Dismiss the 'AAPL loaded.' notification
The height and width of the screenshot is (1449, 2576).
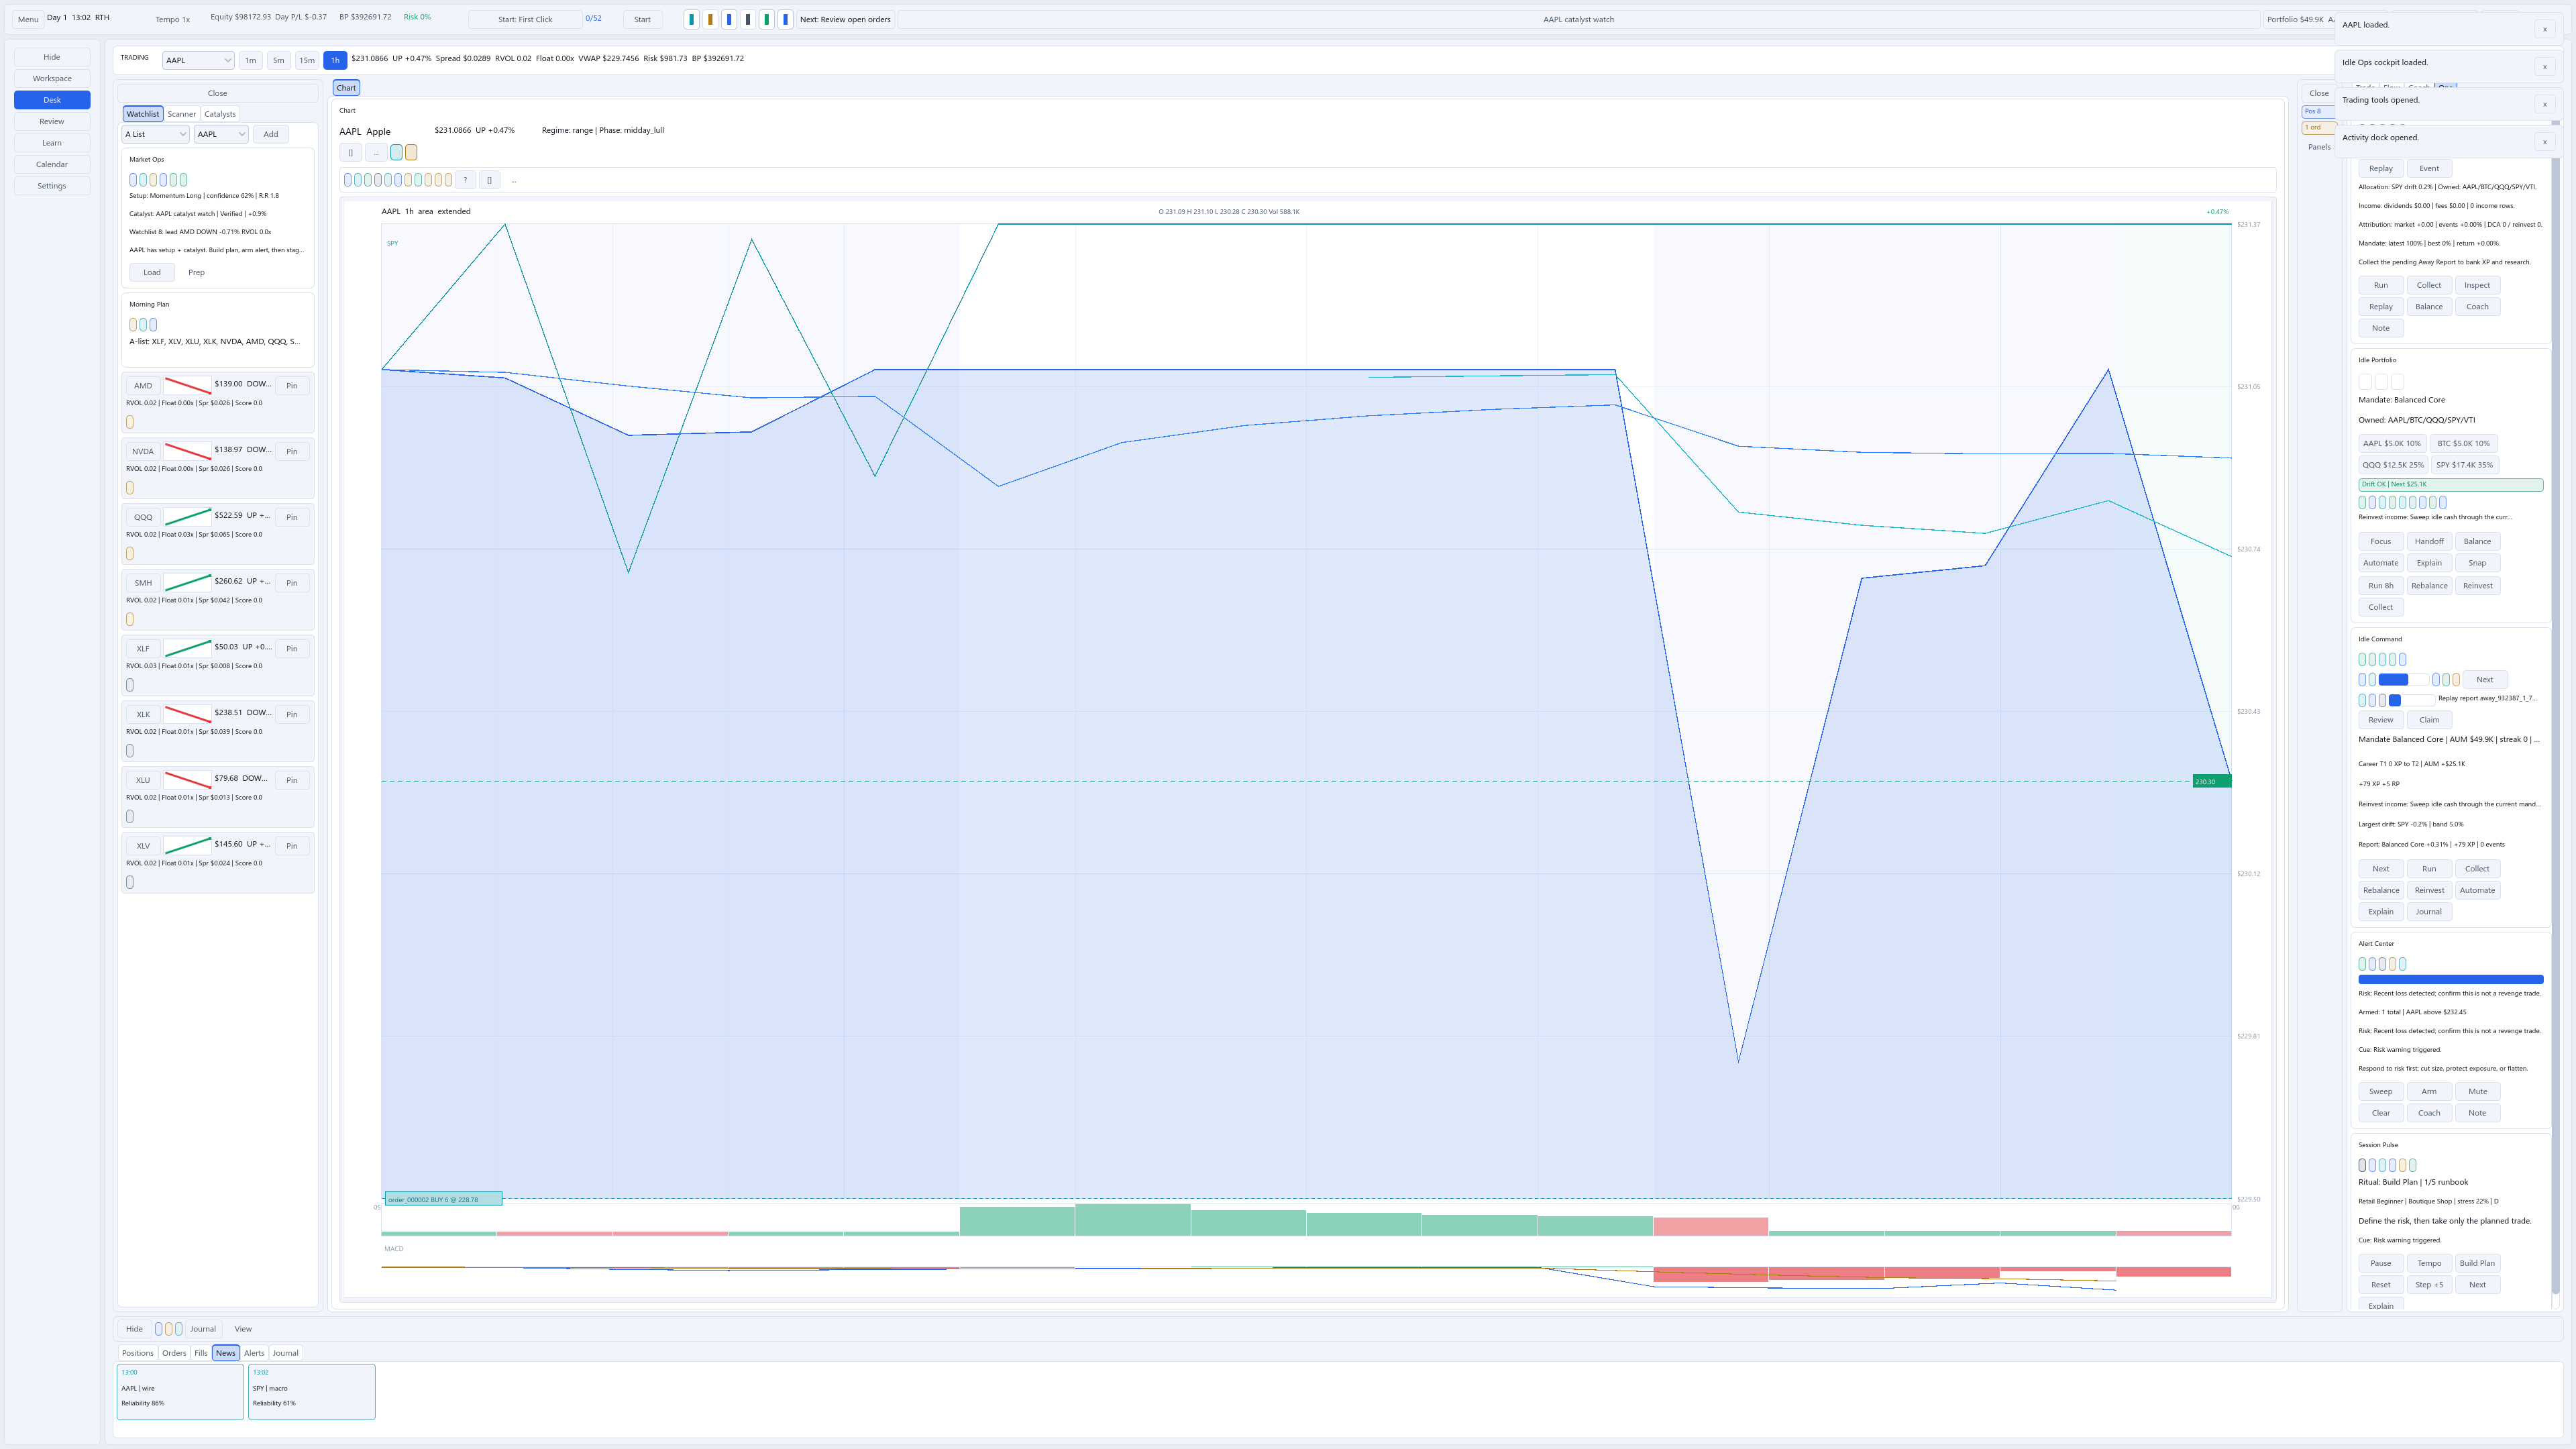coord(2545,29)
